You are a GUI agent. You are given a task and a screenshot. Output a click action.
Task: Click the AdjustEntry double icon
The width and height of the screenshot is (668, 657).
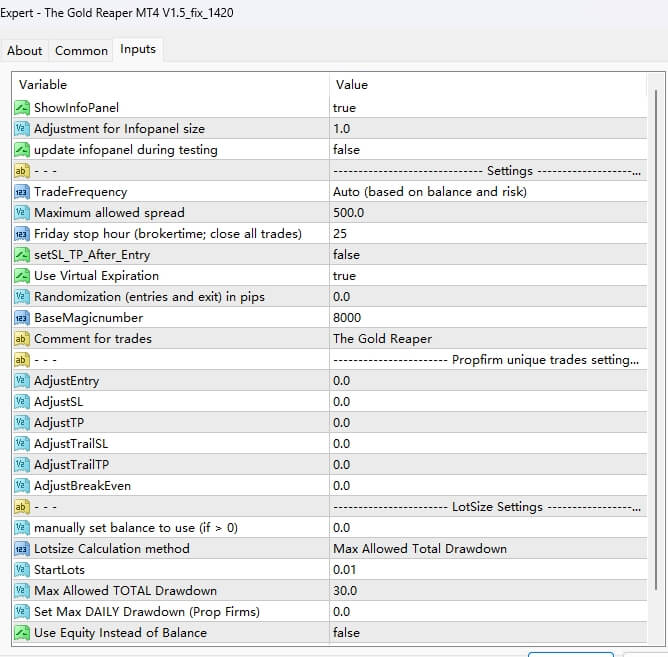22,380
